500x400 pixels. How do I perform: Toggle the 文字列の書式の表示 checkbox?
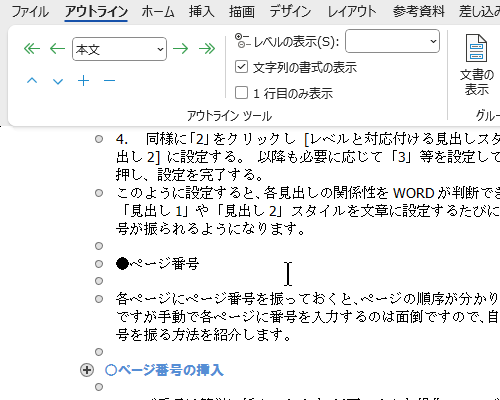coord(241,67)
